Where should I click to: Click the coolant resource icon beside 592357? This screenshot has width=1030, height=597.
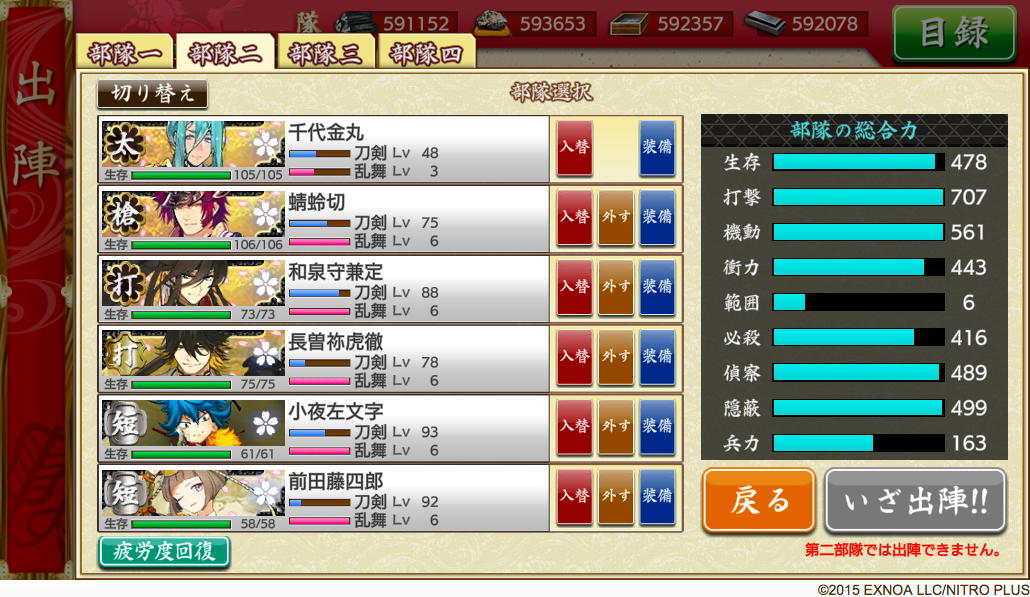629,24
